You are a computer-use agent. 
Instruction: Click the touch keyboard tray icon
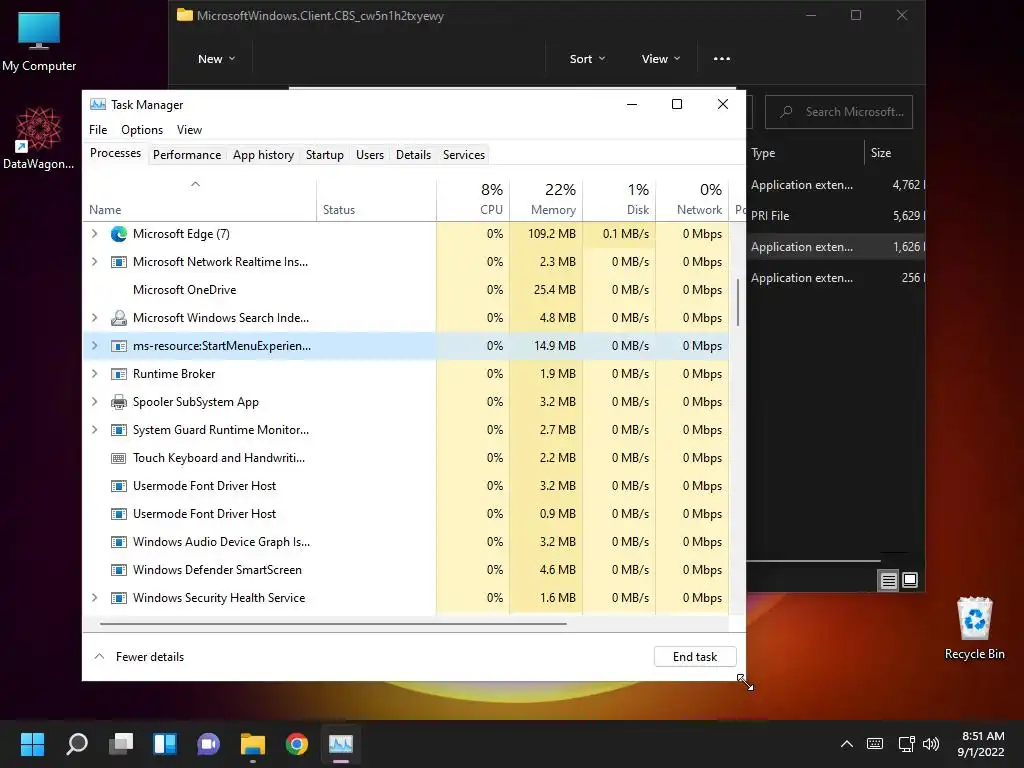874,743
